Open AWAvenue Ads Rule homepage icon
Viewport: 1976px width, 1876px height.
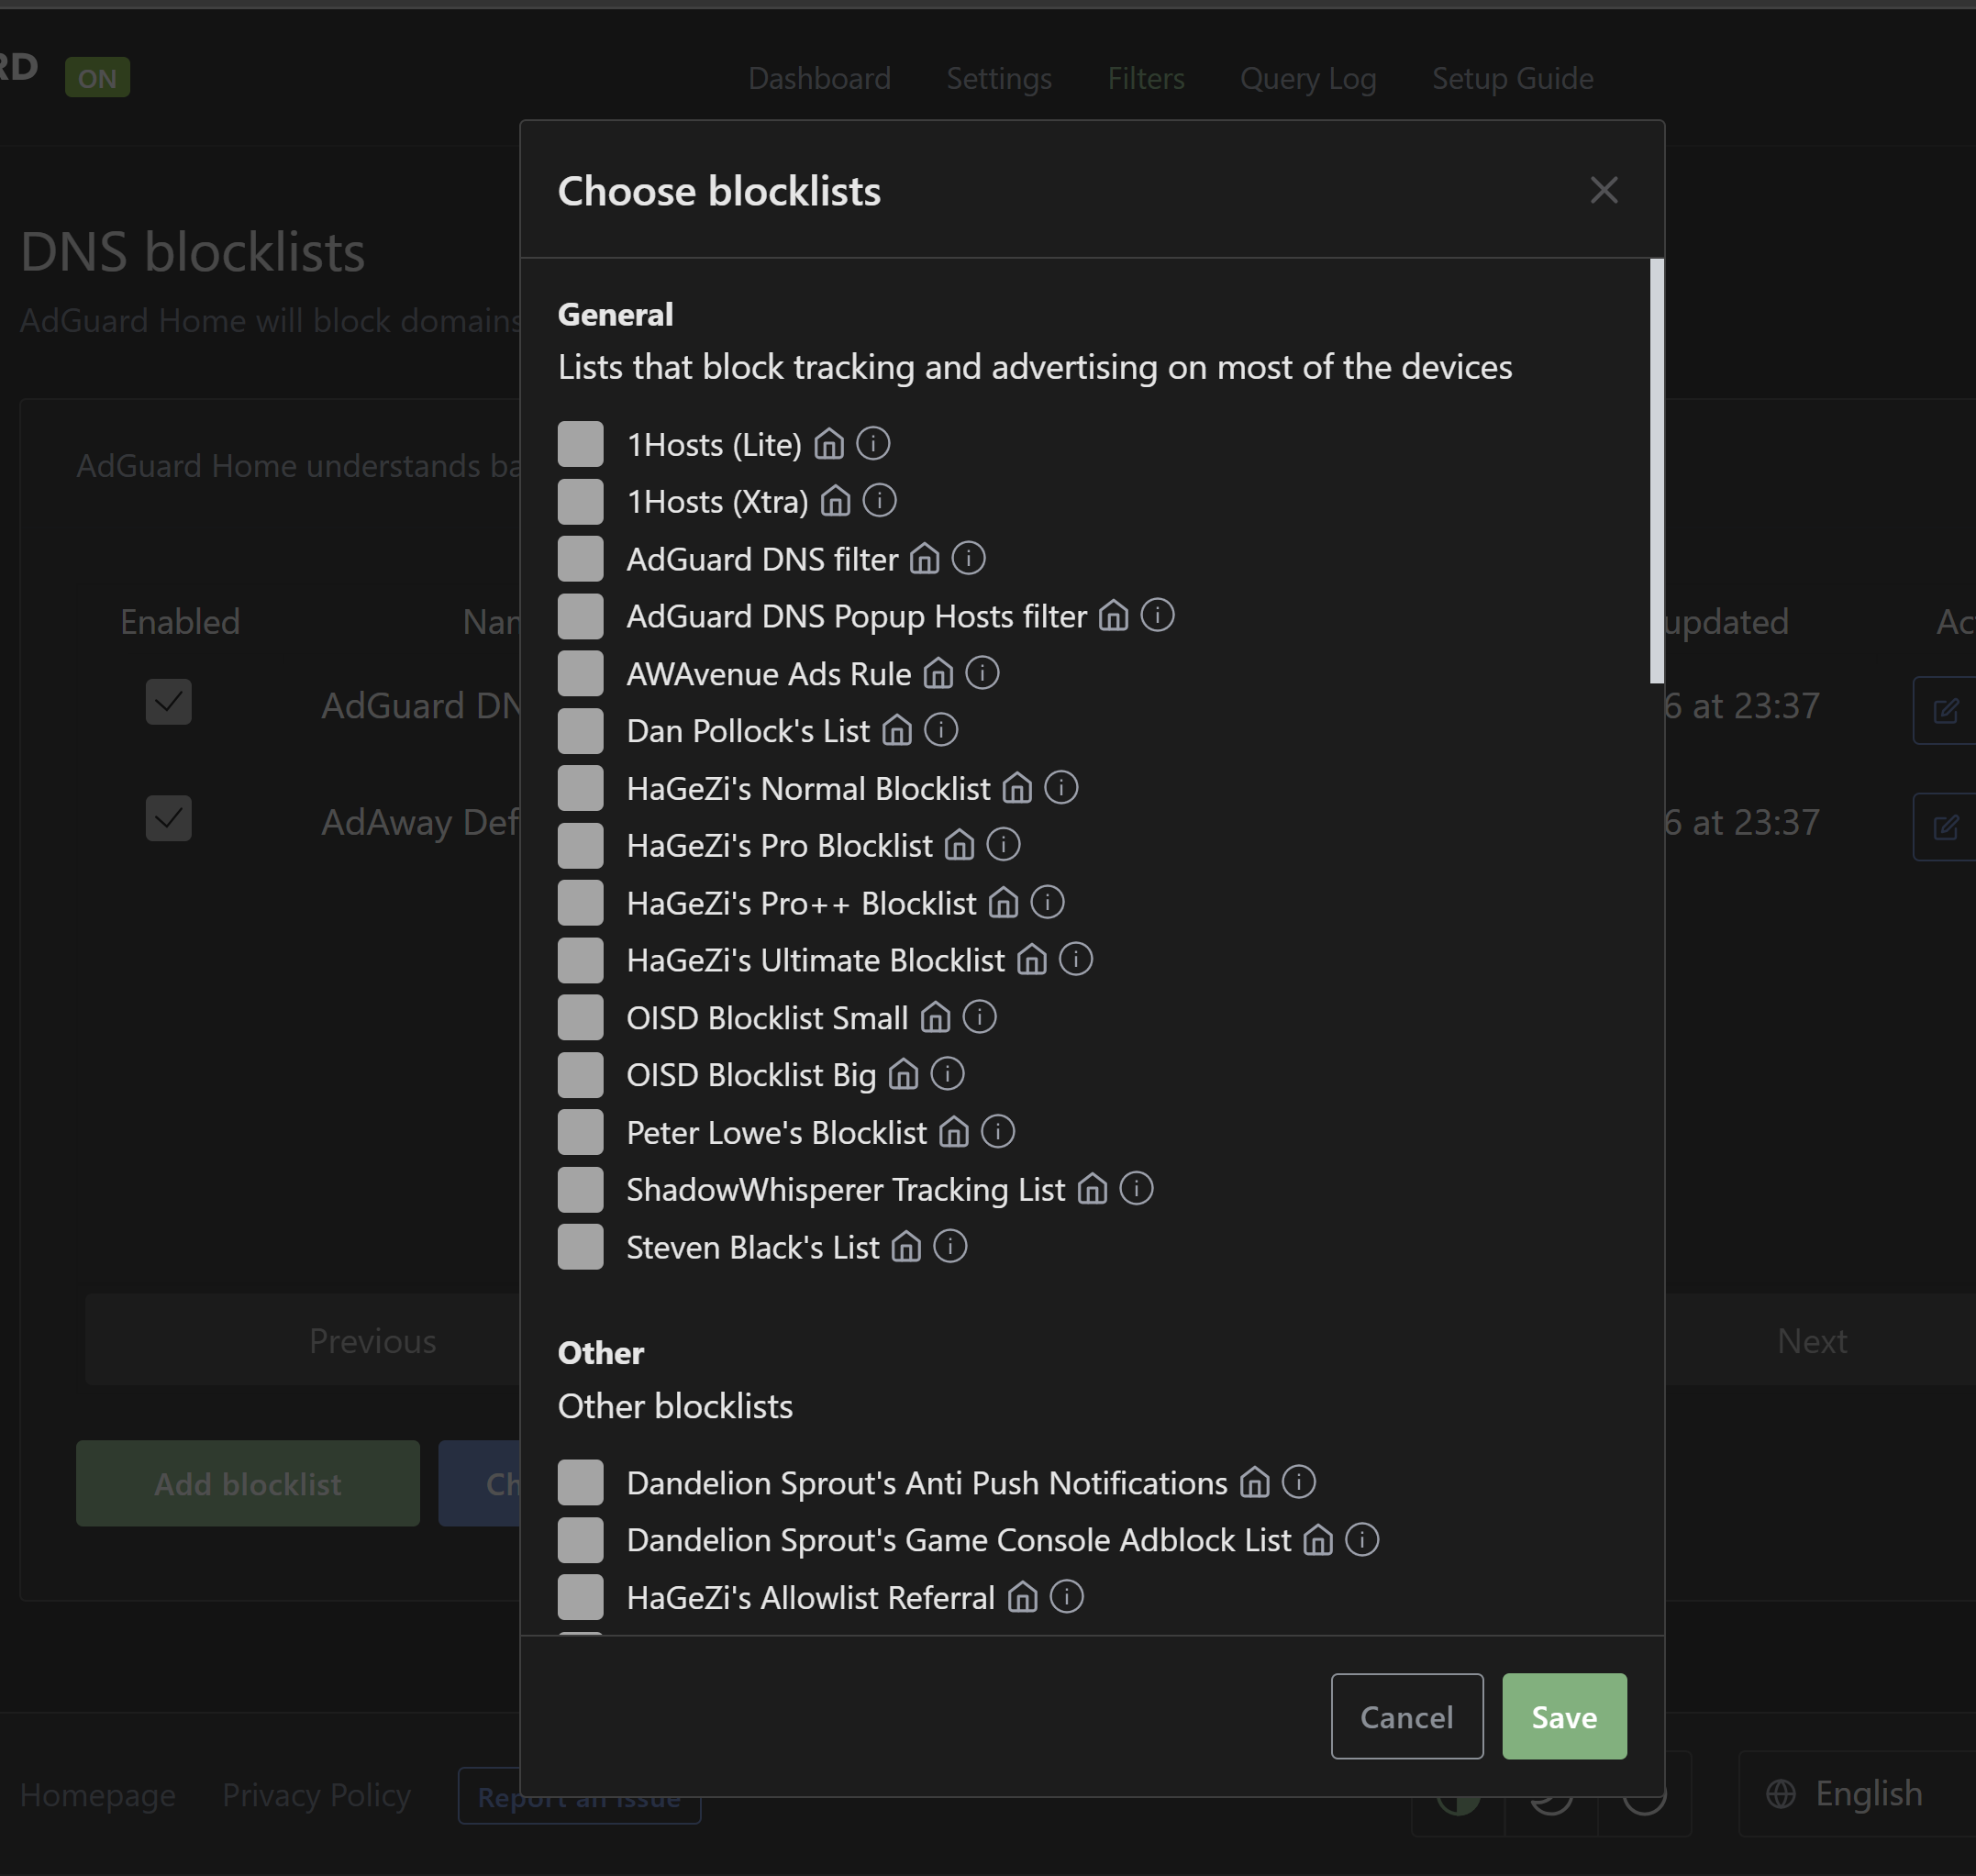938,674
